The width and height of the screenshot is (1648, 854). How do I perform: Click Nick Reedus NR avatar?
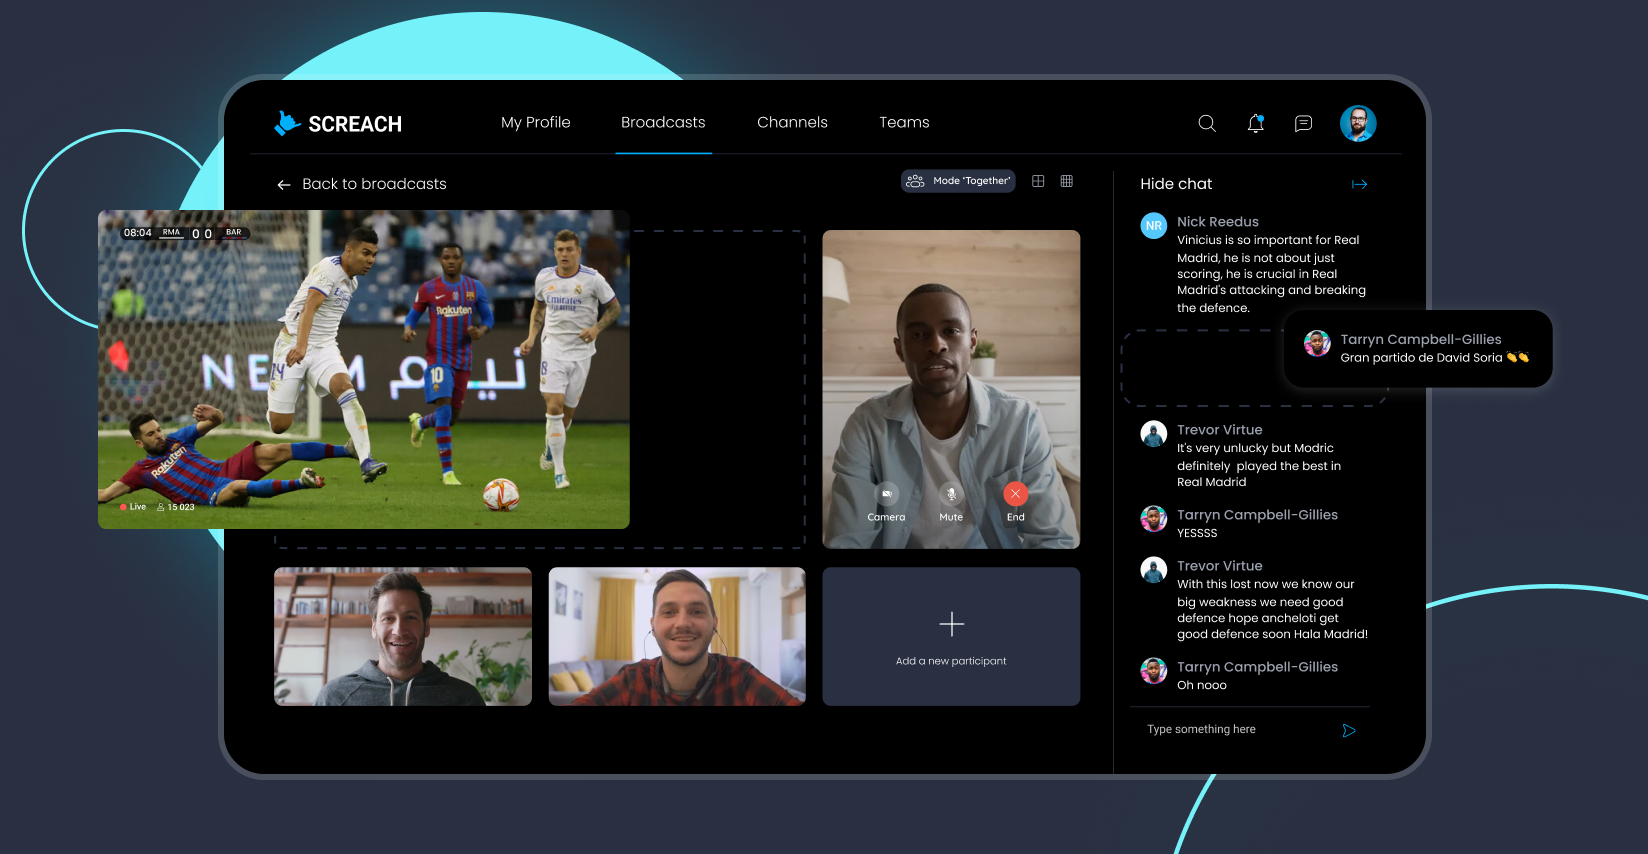tap(1154, 226)
